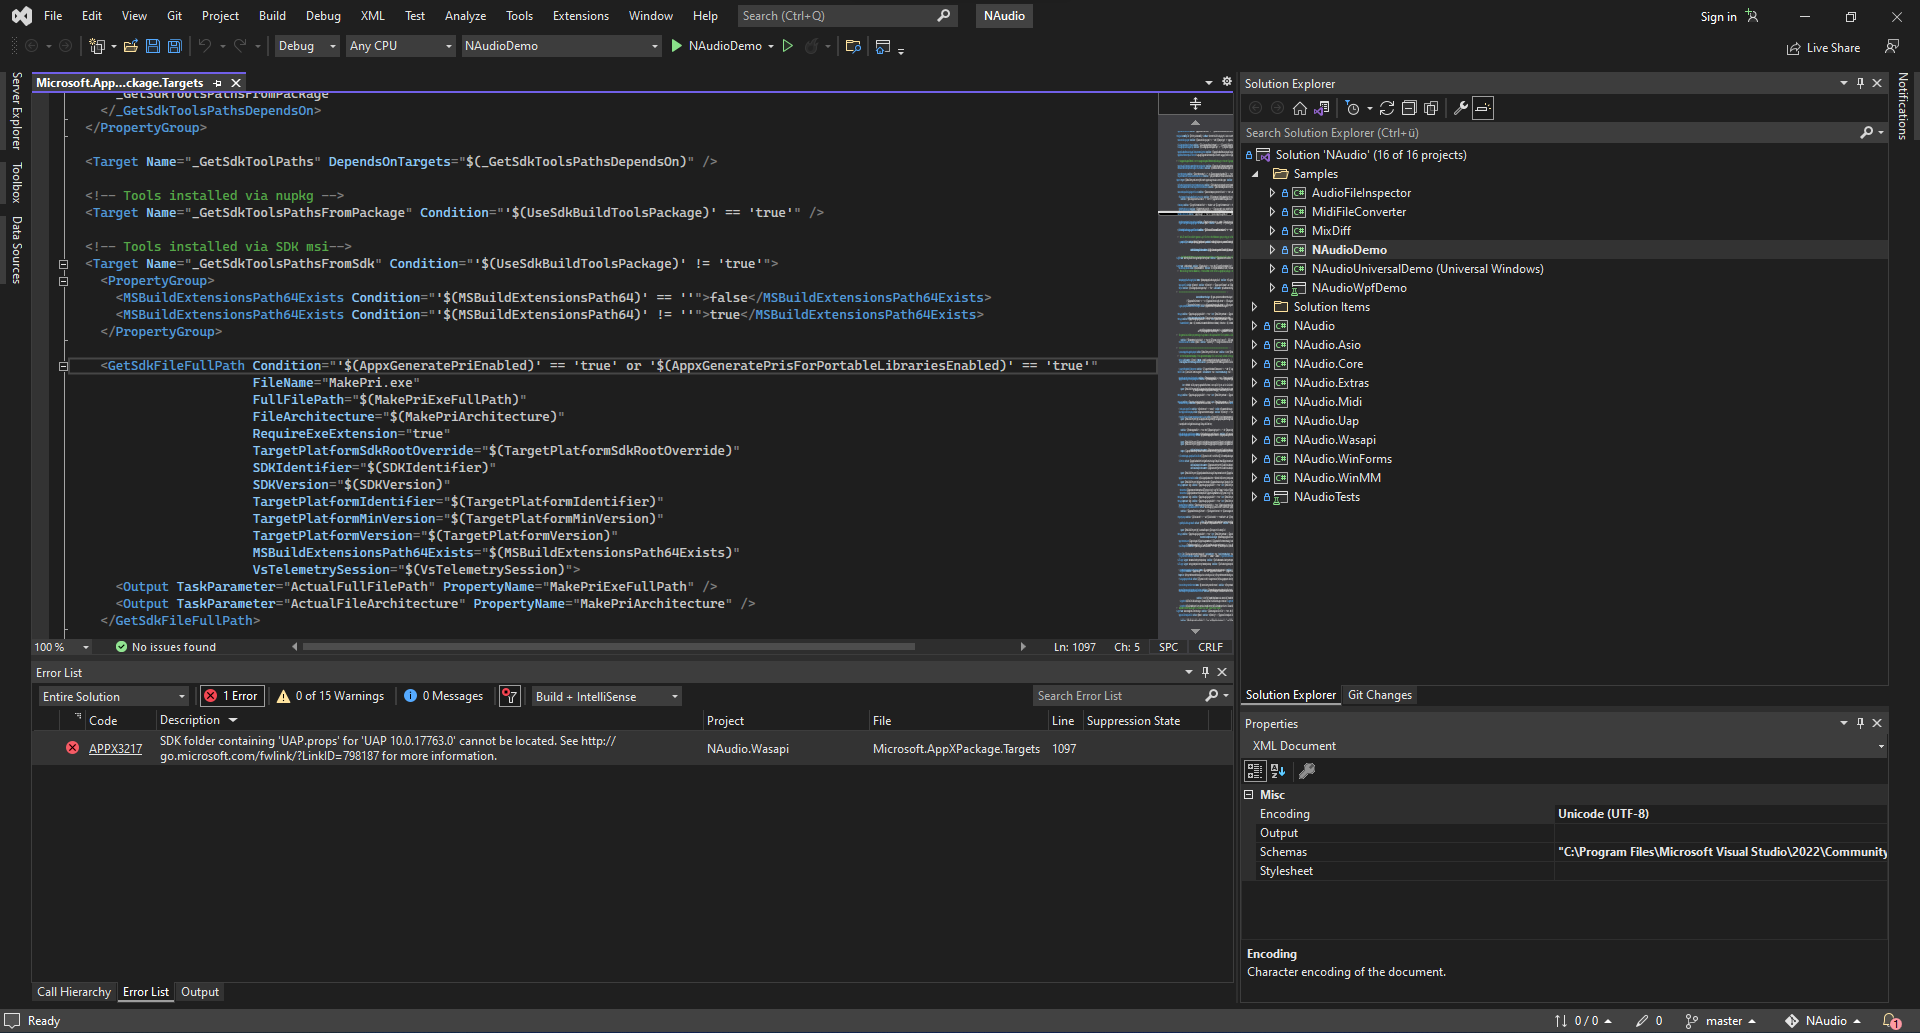Open the Build + IntelliSense dropdown

coord(605,695)
